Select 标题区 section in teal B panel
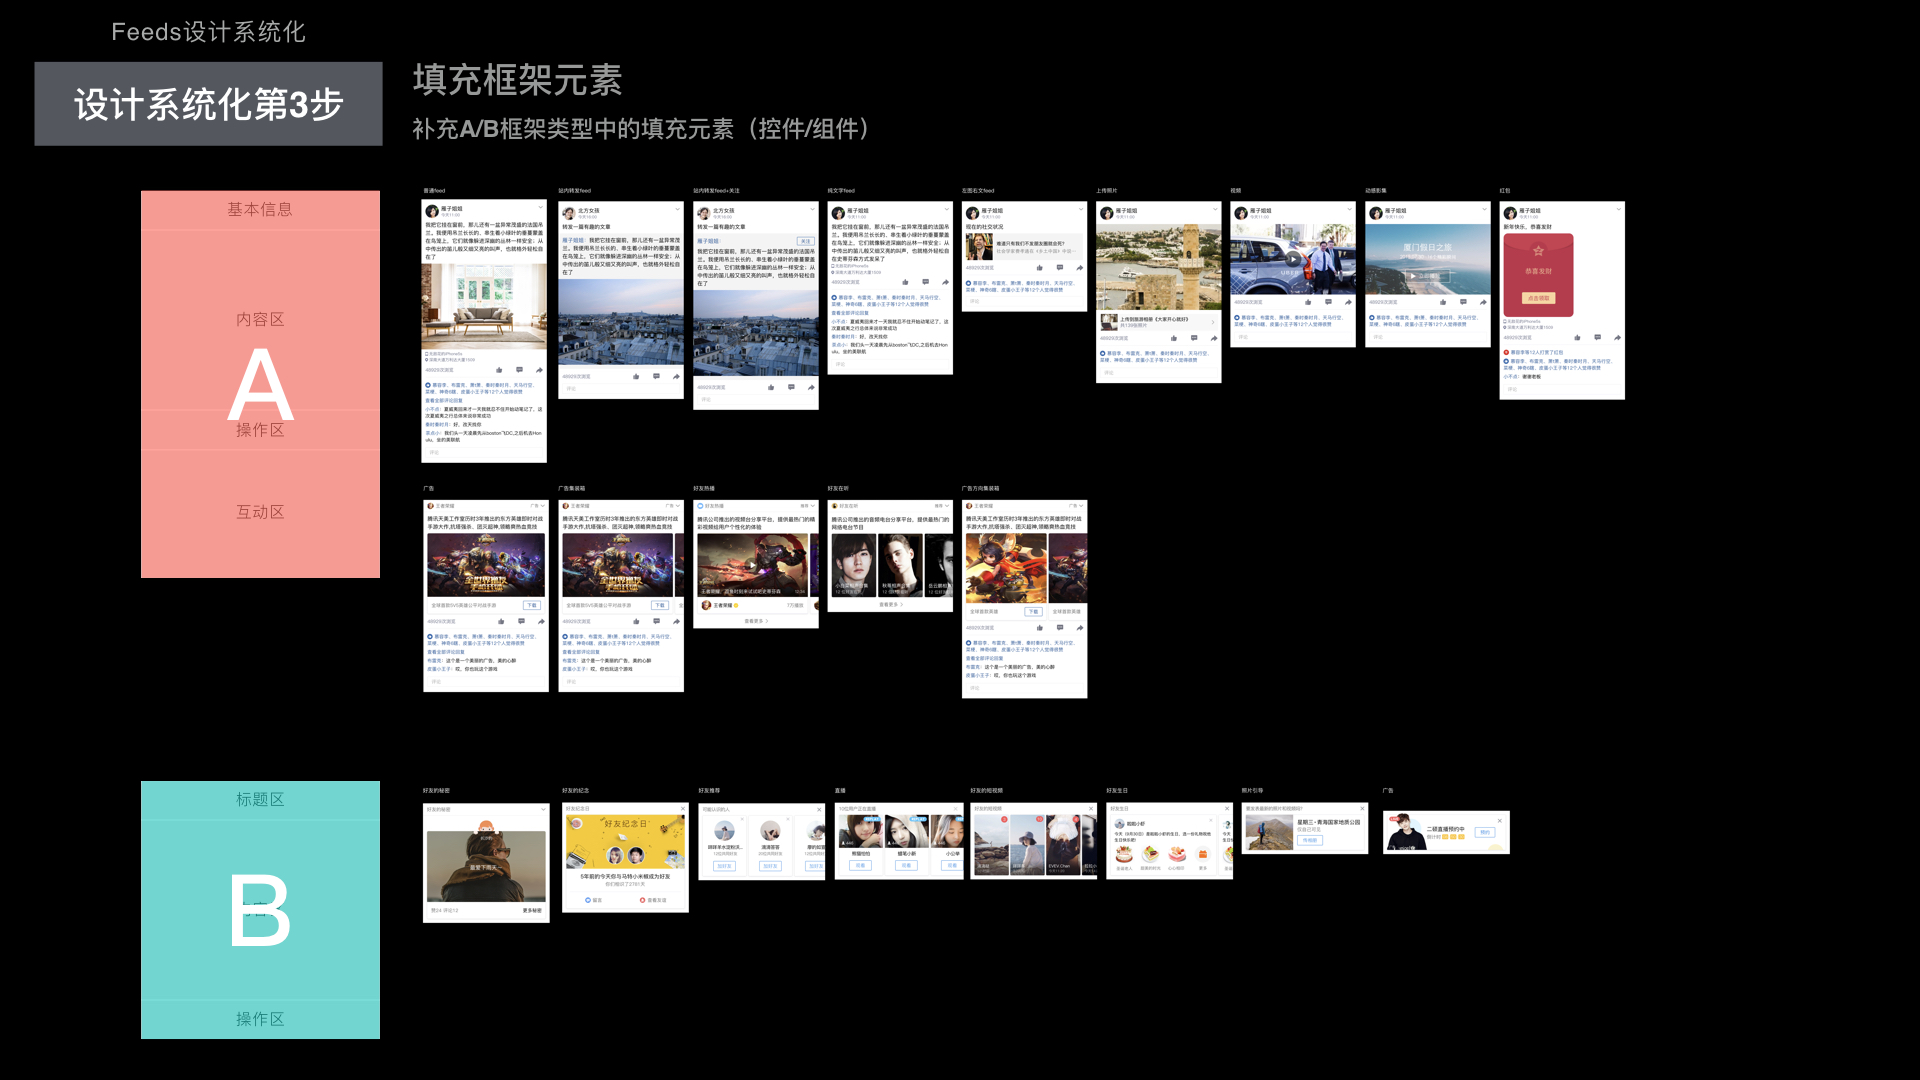 260,799
